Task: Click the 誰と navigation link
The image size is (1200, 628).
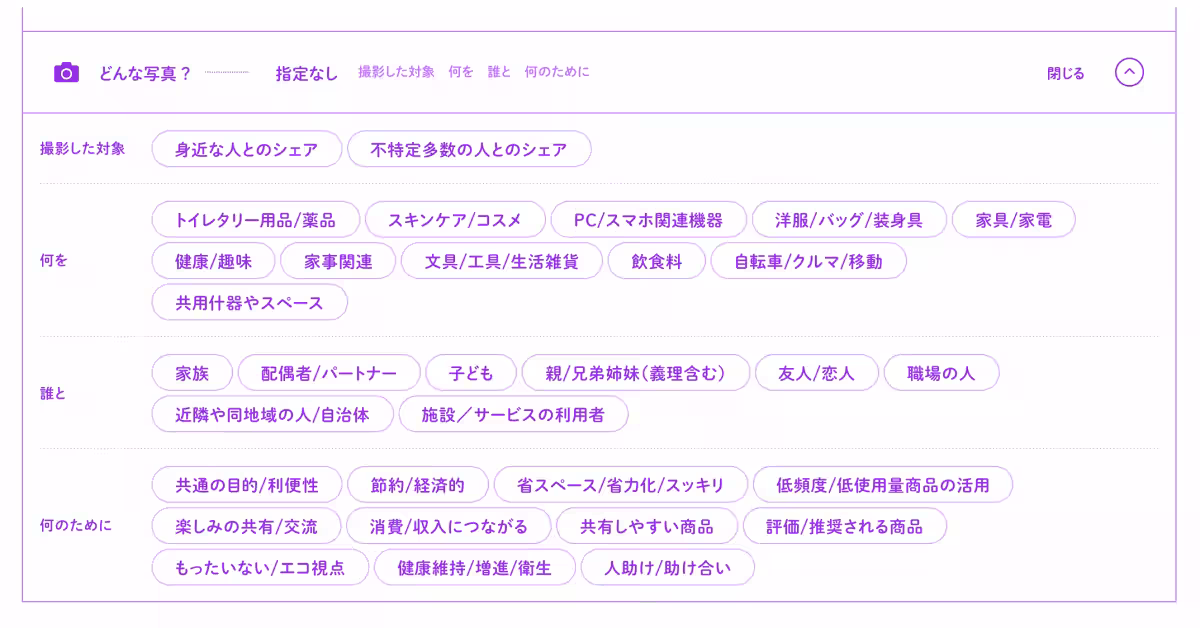Action: coord(498,72)
